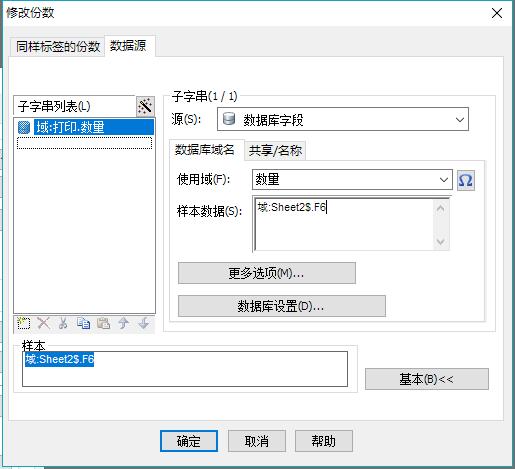This screenshot has width=515, height=469.
Task: Collapse dialog with 基本(B)<< button
Action: coord(427,379)
